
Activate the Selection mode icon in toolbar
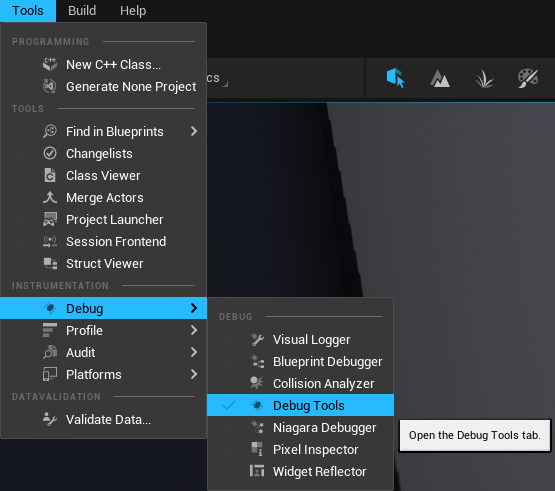point(395,78)
